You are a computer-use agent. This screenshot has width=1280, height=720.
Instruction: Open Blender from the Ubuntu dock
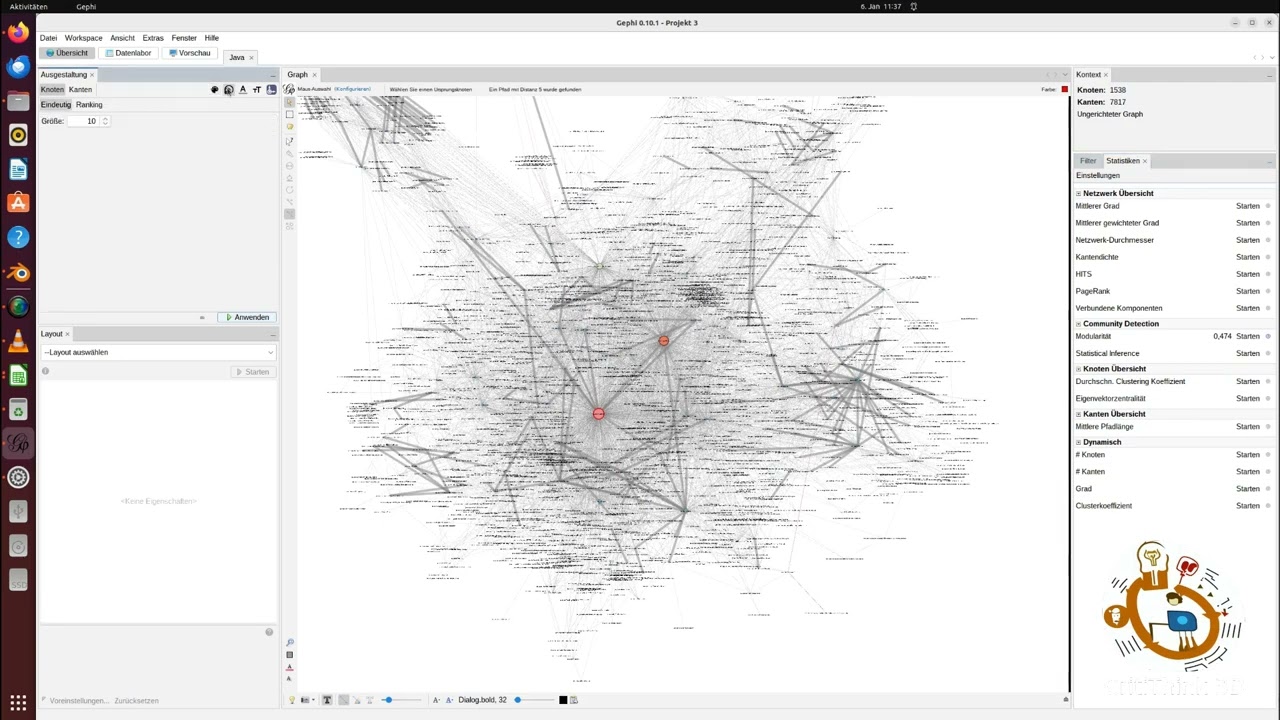18,272
